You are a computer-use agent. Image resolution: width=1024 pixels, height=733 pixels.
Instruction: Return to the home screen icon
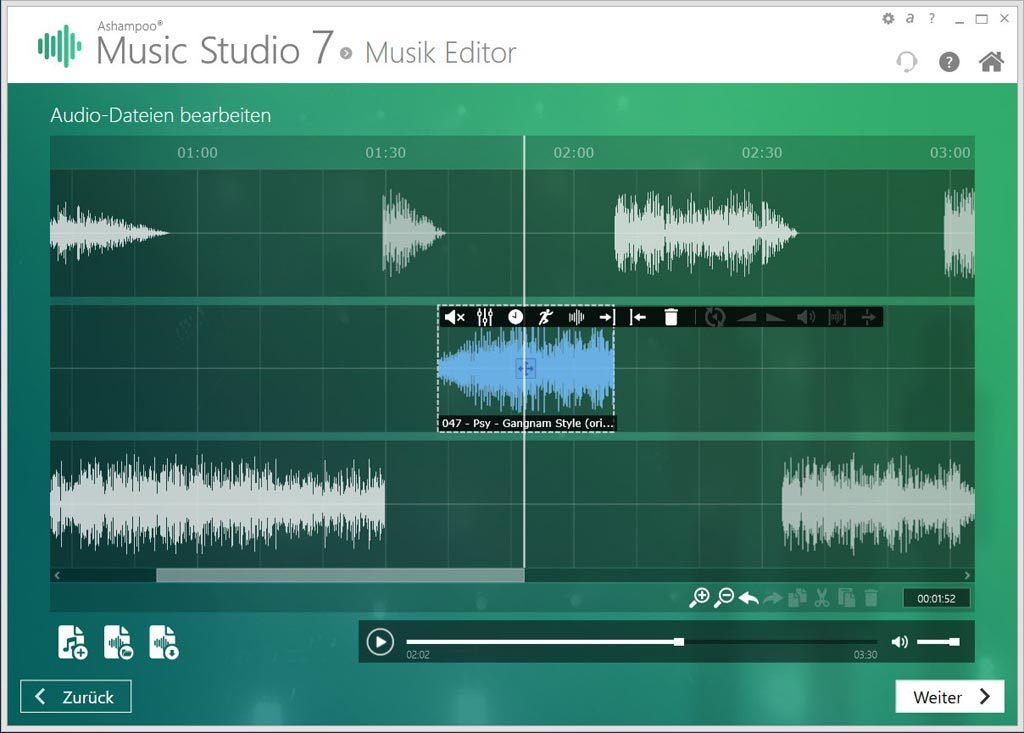coord(991,61)
